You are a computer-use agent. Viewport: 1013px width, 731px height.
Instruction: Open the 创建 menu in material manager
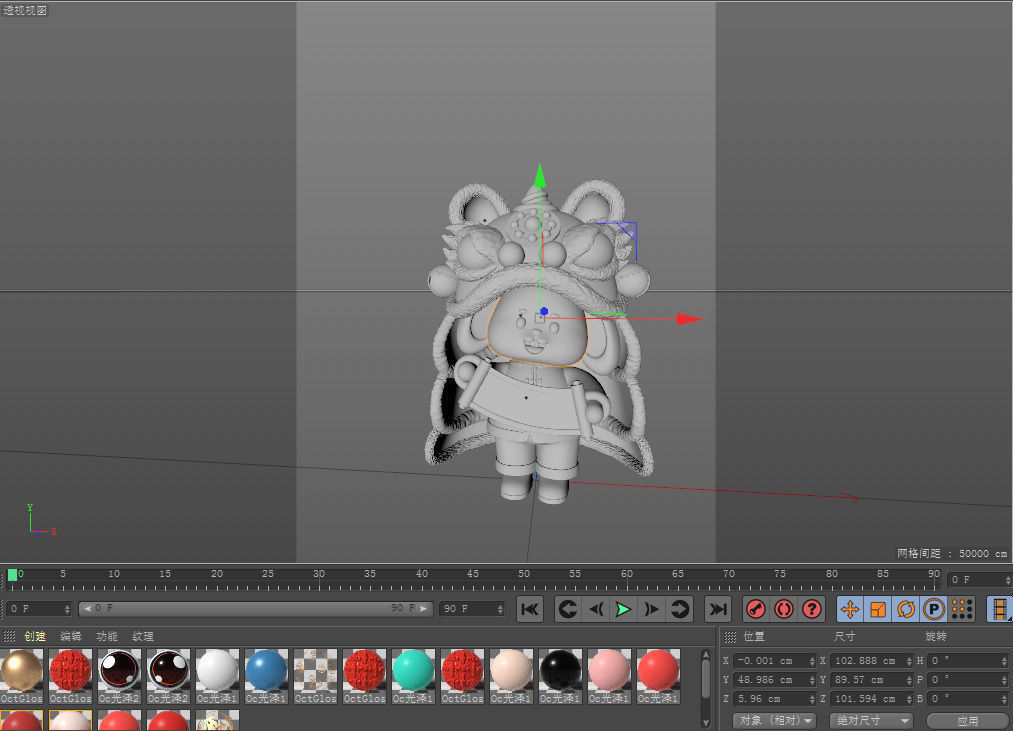click(35, 636)
